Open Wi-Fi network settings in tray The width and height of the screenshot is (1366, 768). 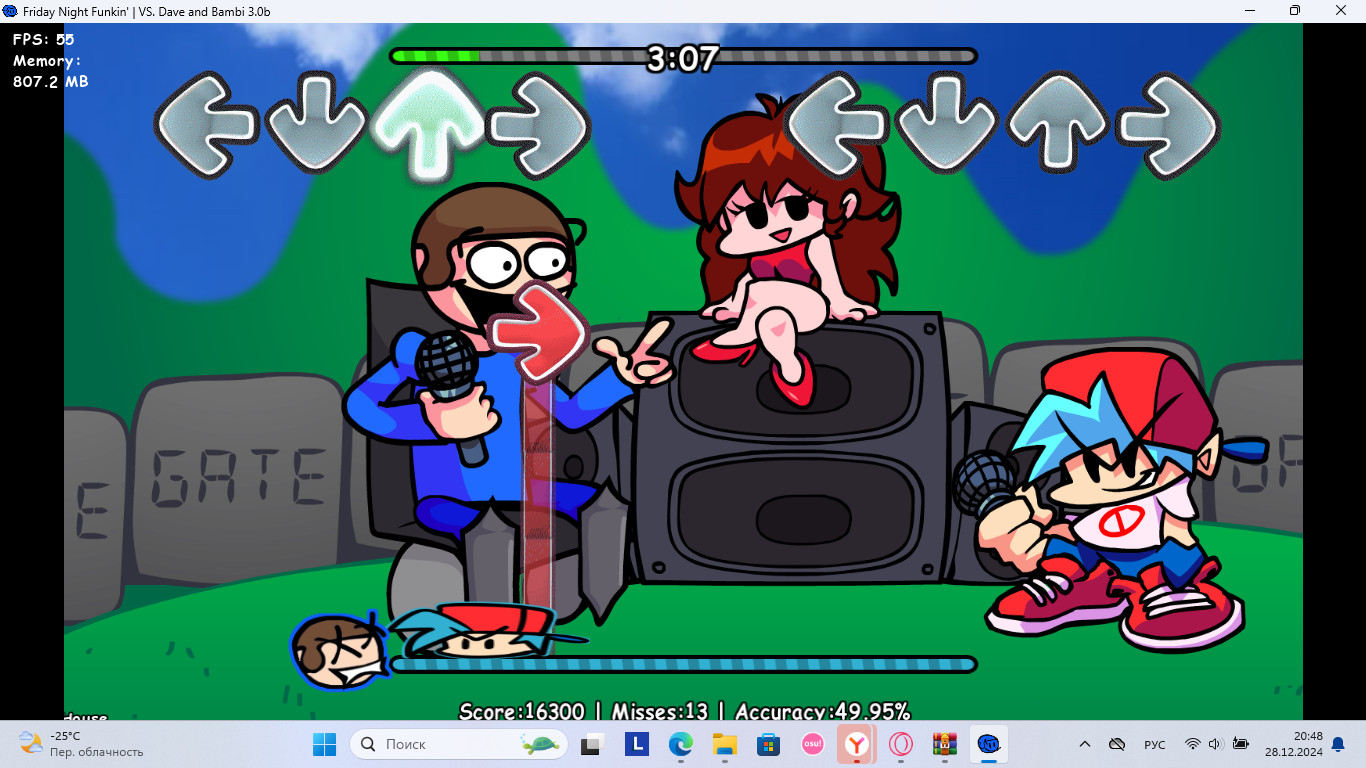tap(1192, 744)
